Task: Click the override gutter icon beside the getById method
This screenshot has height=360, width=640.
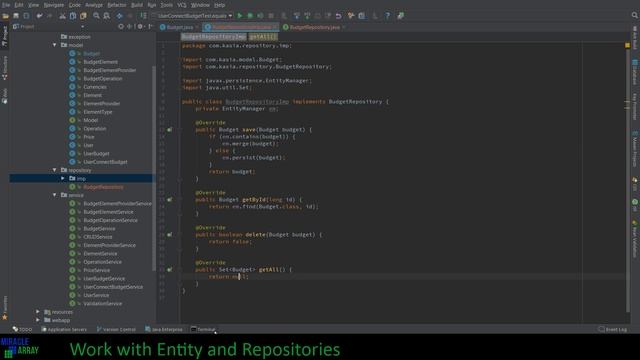Action: pos(169,200)
